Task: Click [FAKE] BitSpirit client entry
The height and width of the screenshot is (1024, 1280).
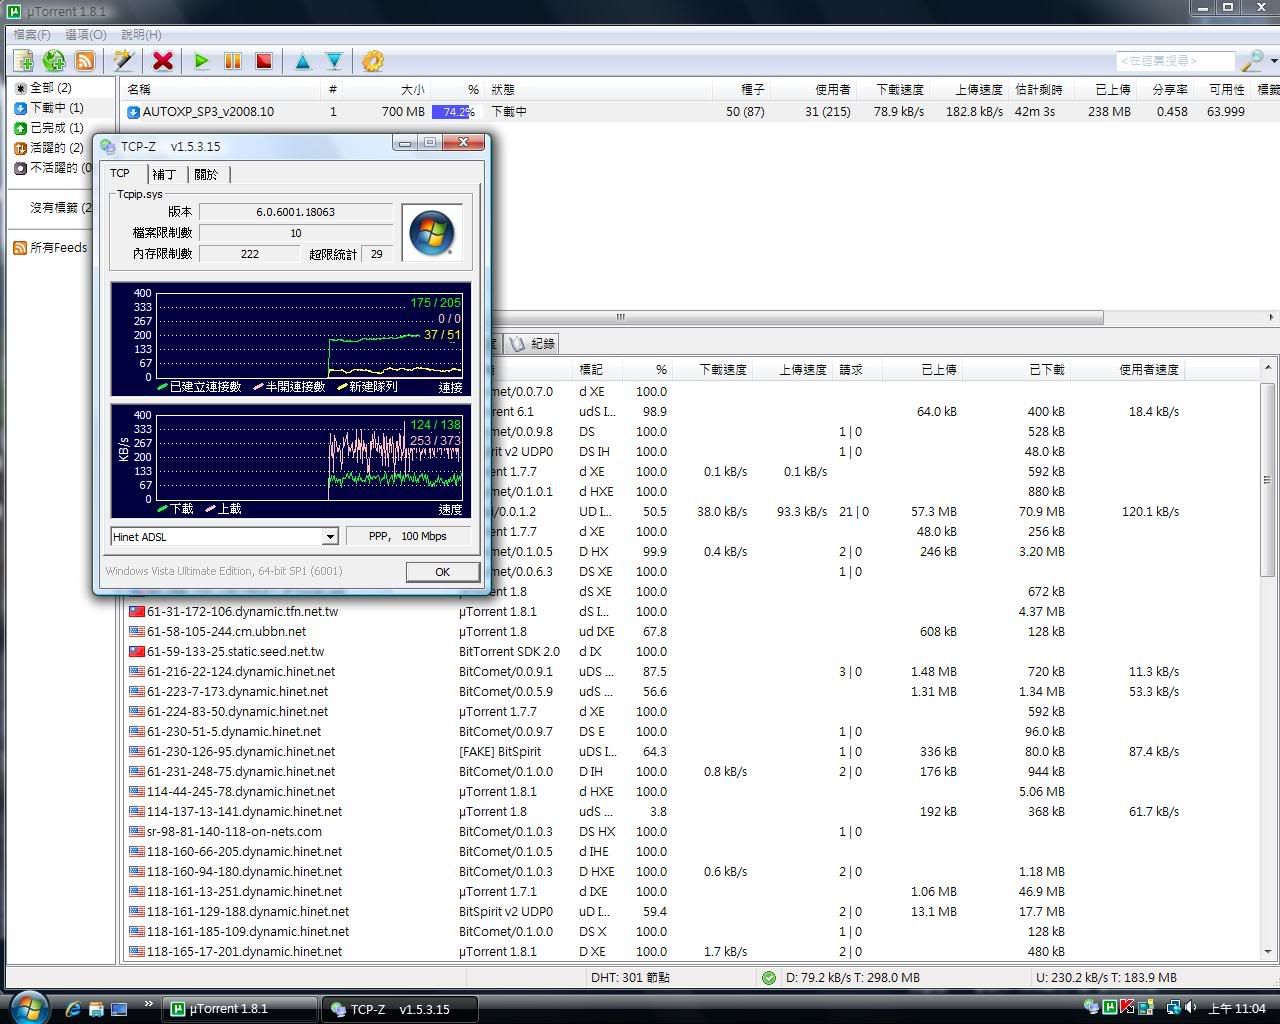Action: point(500,751)
